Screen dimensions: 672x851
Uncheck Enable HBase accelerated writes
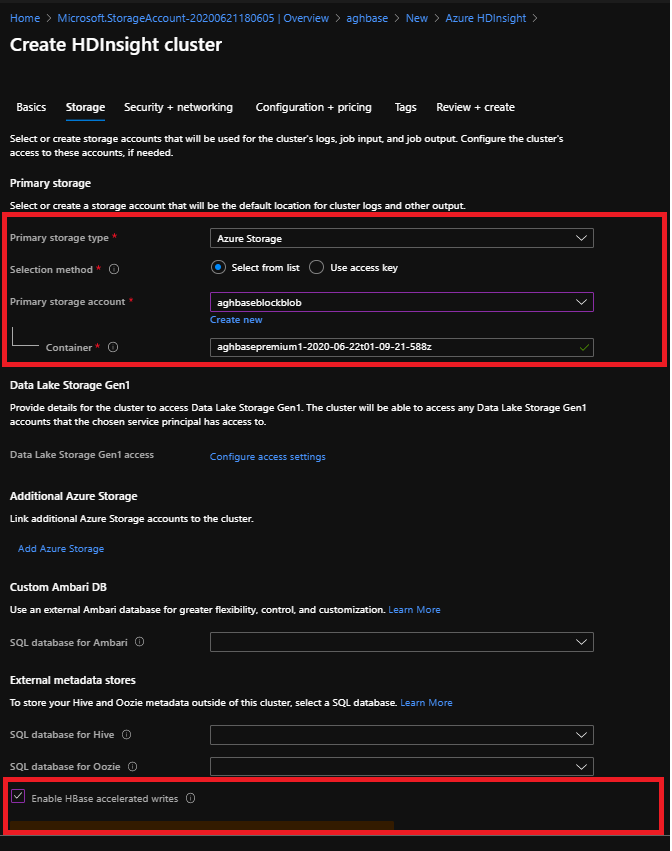(18, 797)
